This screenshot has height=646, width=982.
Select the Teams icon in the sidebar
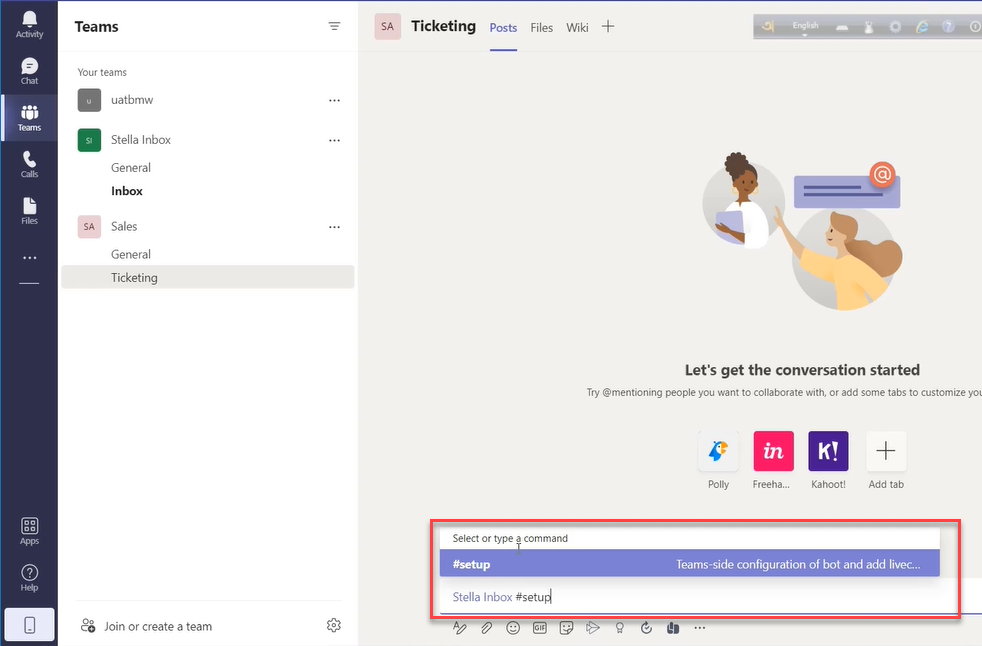click(29, 118)
